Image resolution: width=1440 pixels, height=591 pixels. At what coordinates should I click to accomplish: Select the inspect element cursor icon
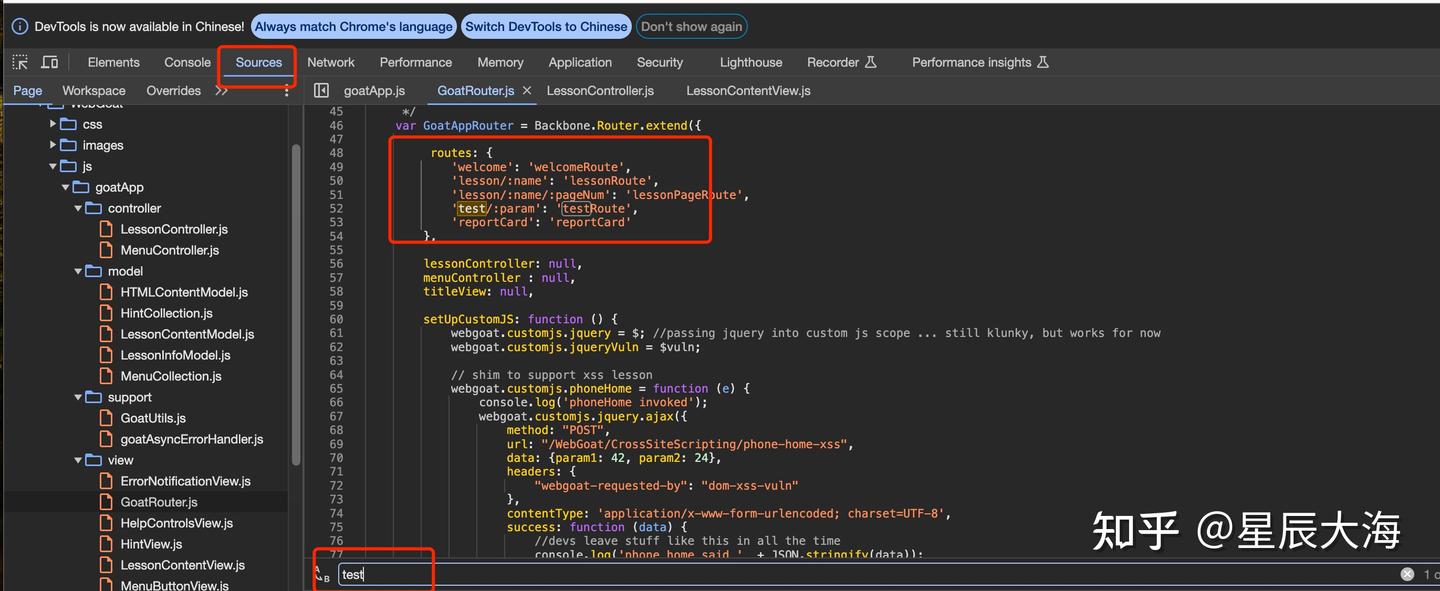click(19, 61)
